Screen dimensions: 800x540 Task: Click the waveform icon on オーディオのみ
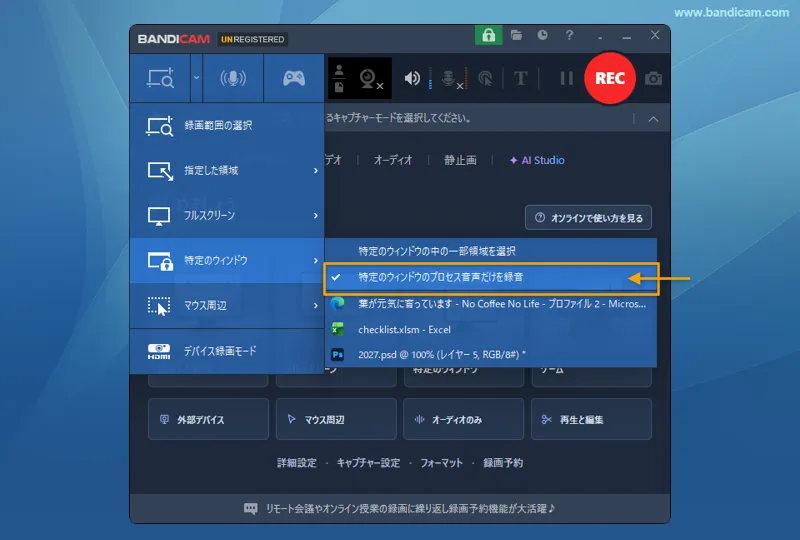click(419, 420)
